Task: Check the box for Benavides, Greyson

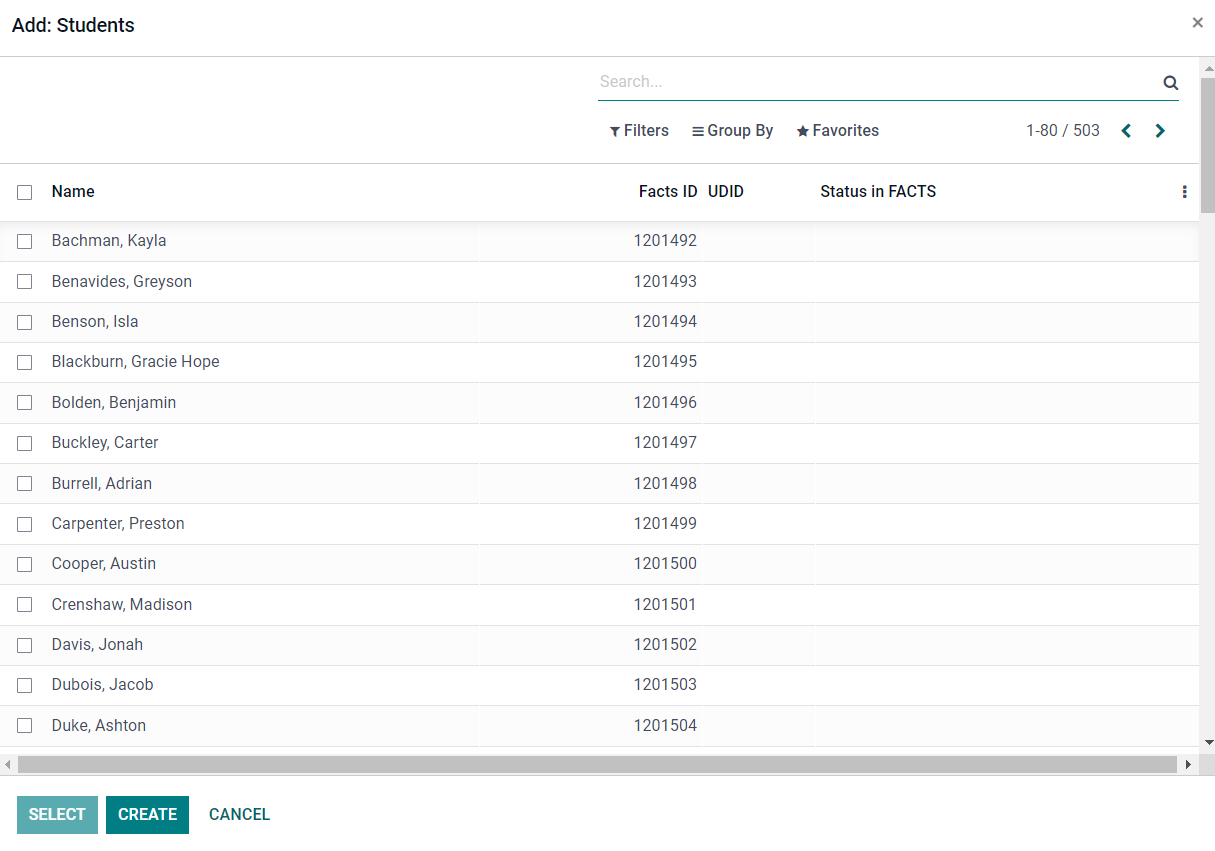Action: 25,282
